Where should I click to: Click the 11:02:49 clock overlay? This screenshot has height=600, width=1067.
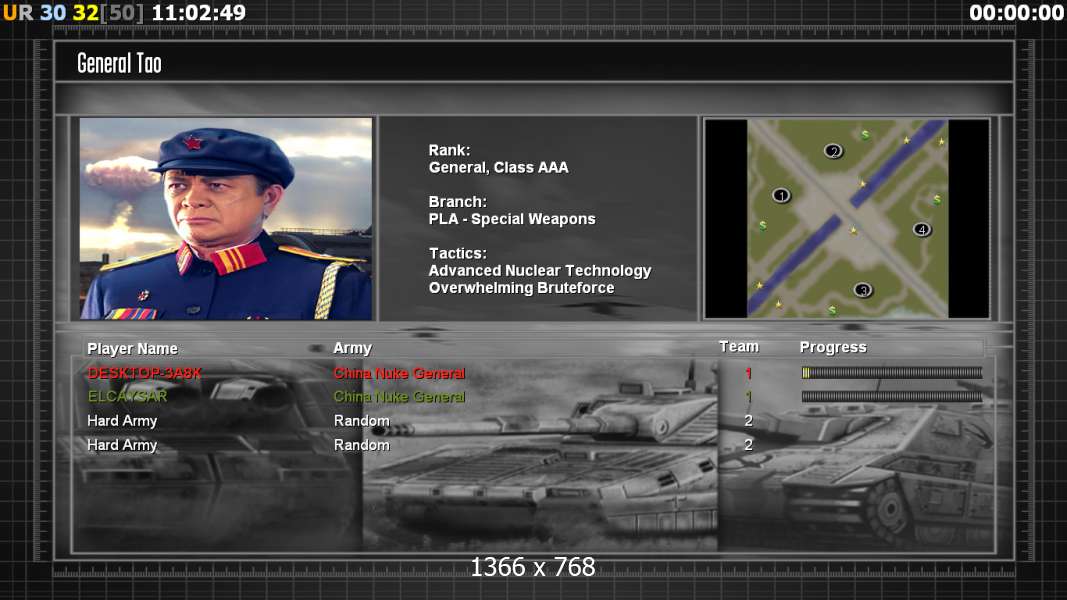(x=198, y=13)
